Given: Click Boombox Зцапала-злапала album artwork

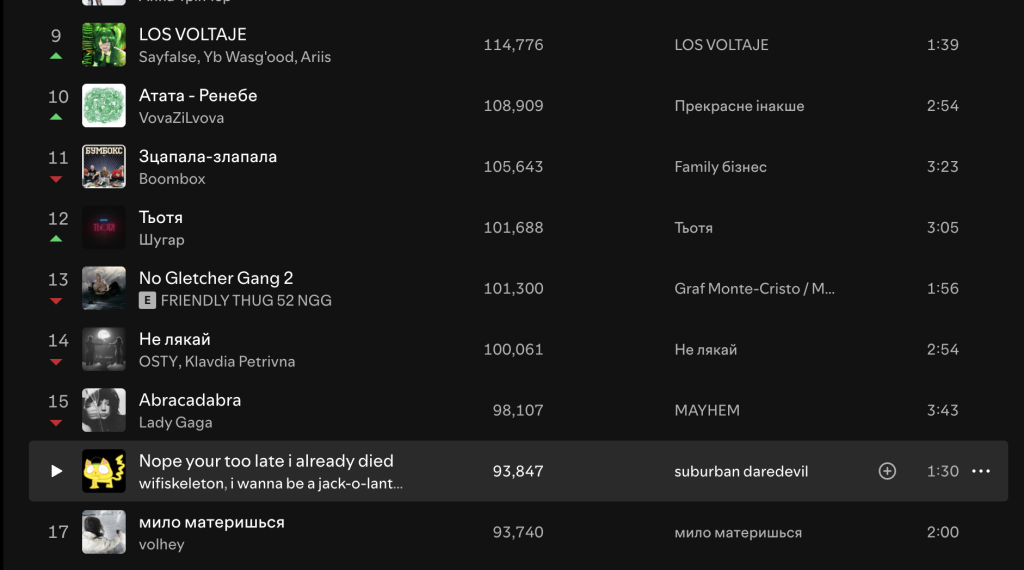Looking at the screenshot, I should pos(104,166).
